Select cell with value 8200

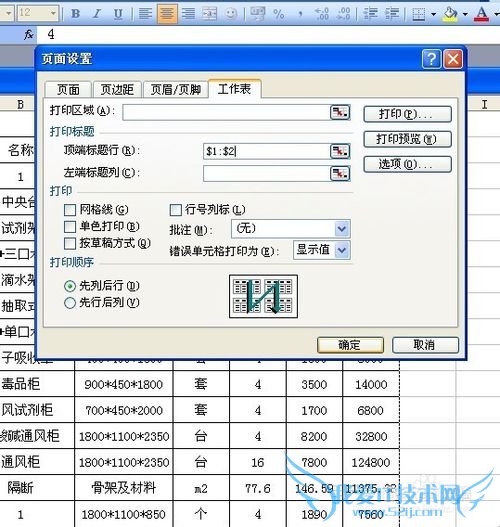pos(314,436)
